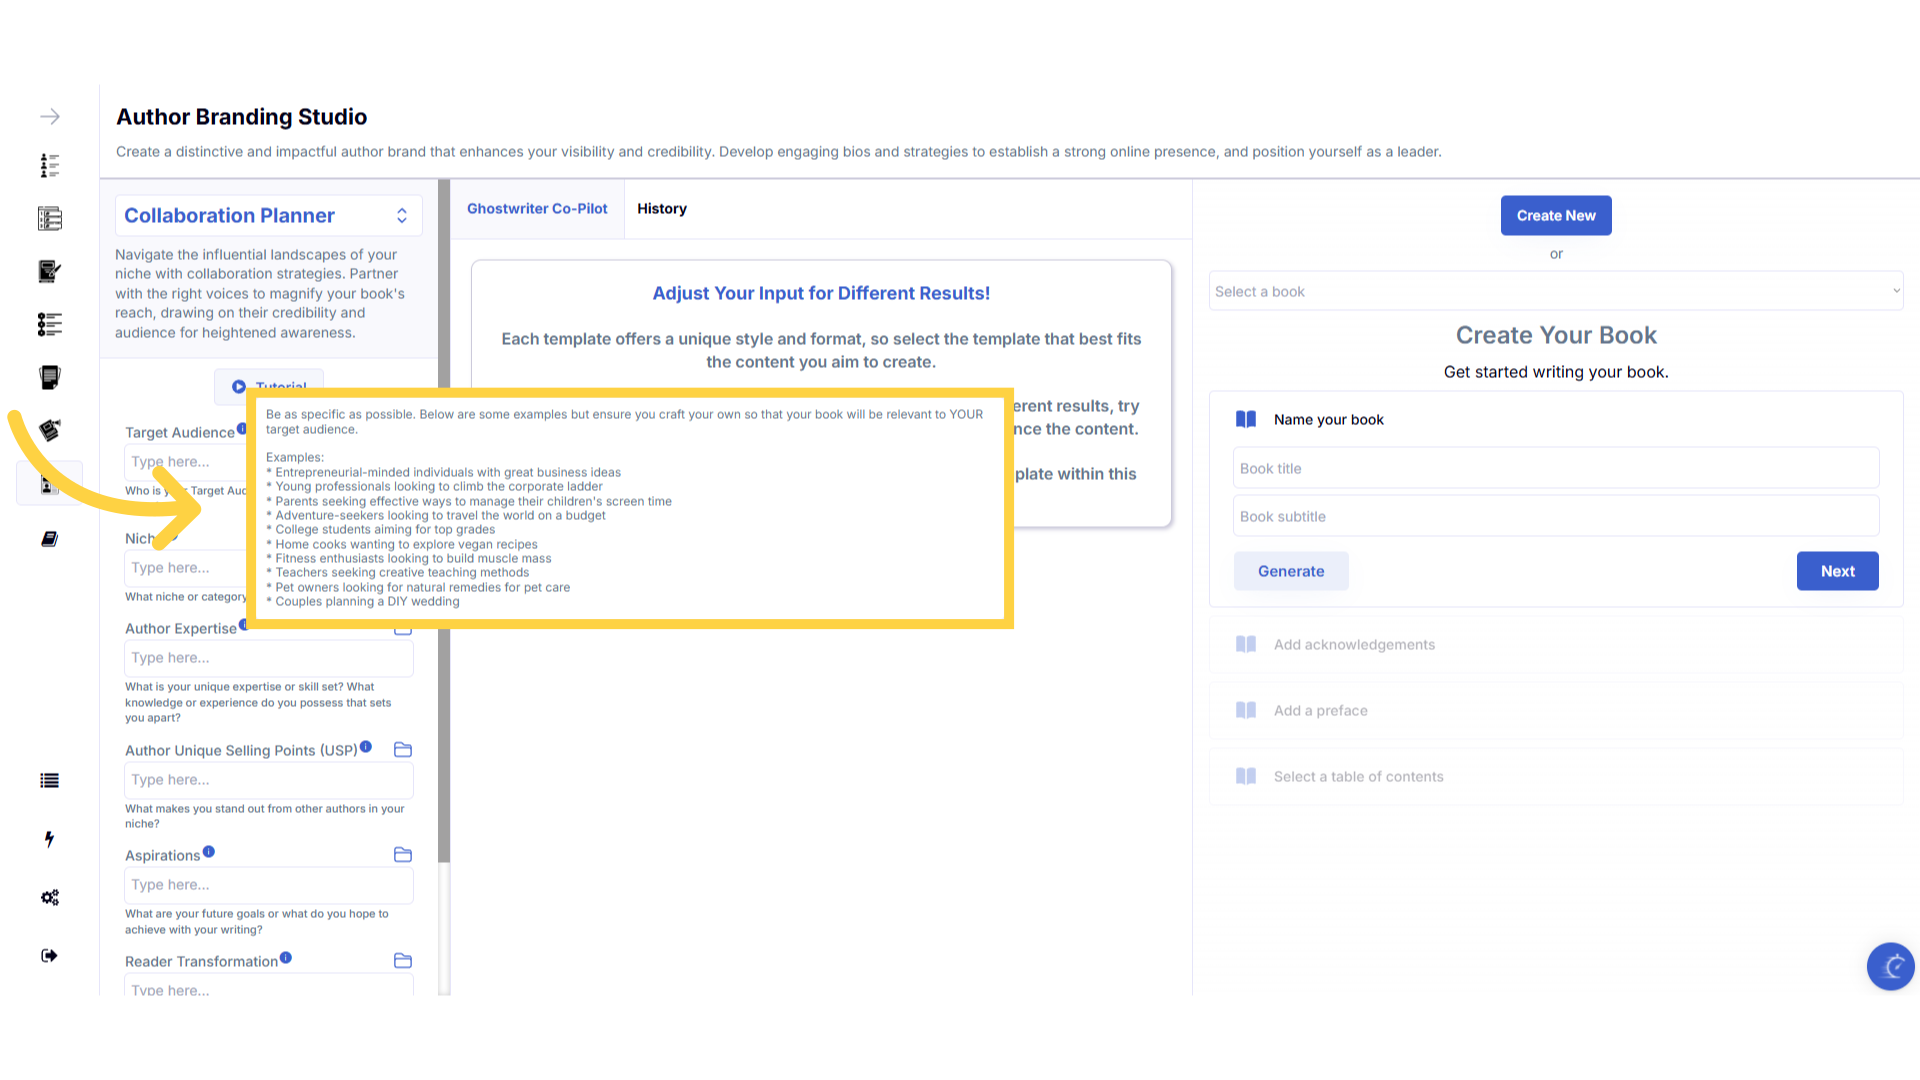Click the lightning bolt sidebar icon
1920x1080 pixels.
[50, 839]
